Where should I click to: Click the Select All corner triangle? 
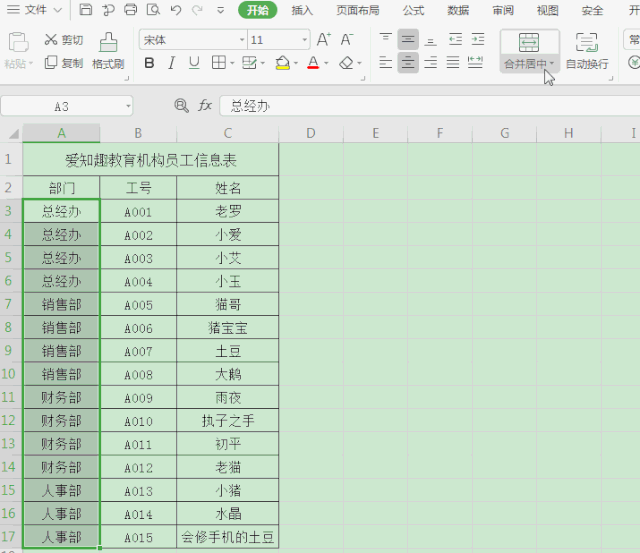[13, 133]
